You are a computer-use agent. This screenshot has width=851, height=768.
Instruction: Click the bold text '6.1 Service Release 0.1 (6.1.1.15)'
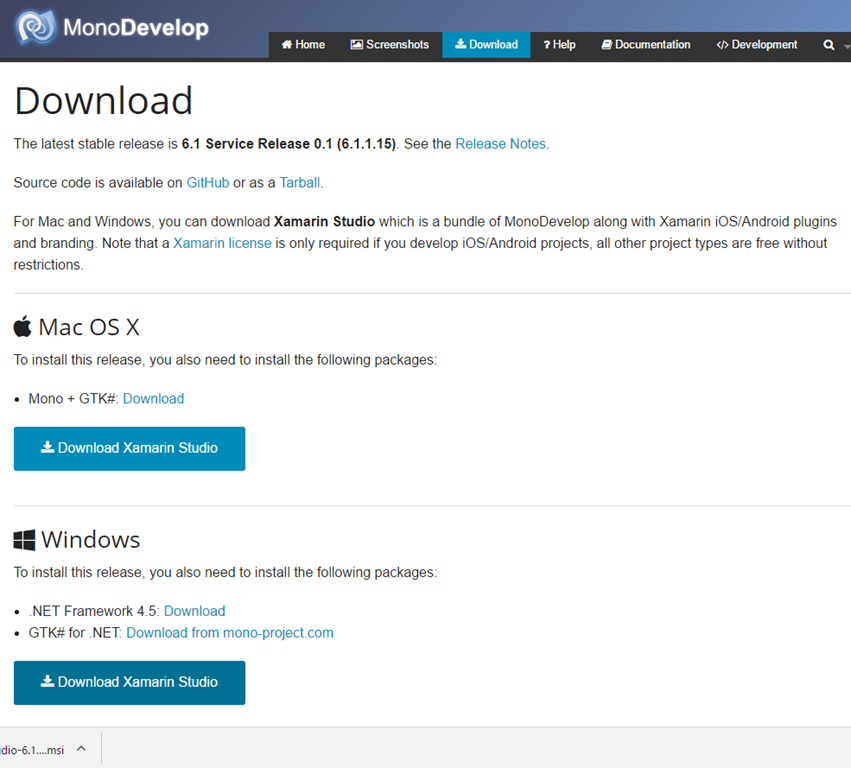pyautogui.click(x=288, y=144)
